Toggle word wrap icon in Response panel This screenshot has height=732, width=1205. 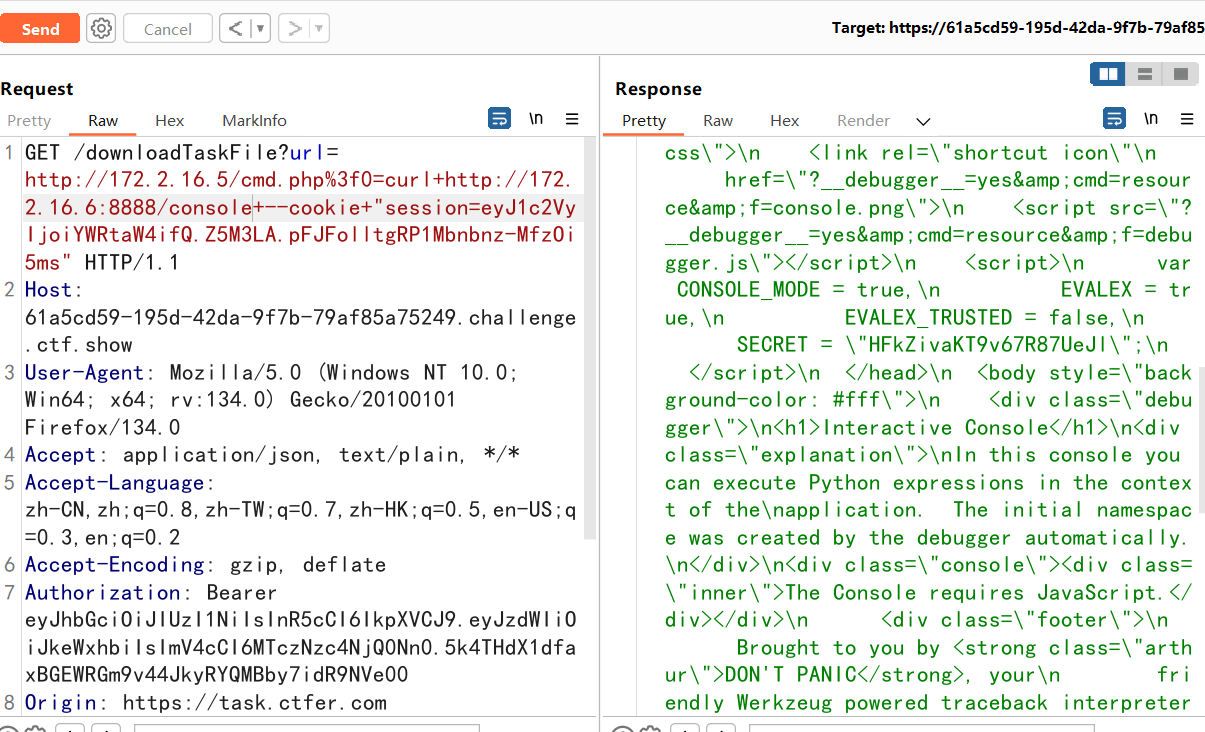[x=1114, y=119]
